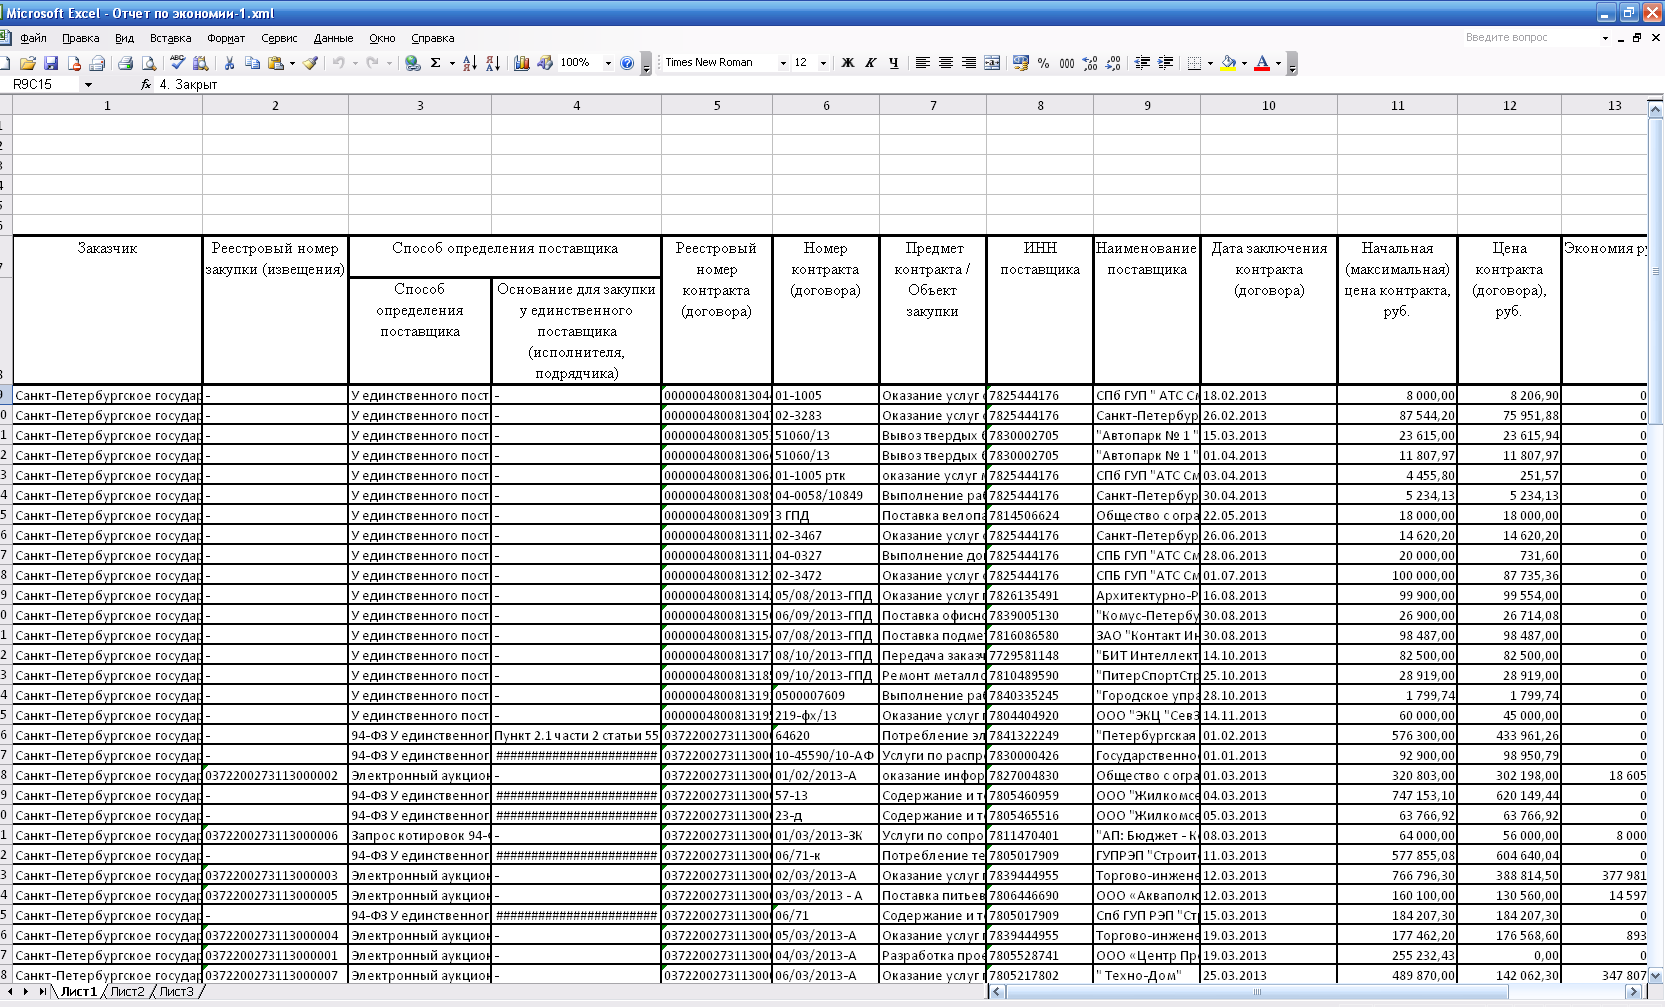Toggle italic formatting (К)

point(870,63)
